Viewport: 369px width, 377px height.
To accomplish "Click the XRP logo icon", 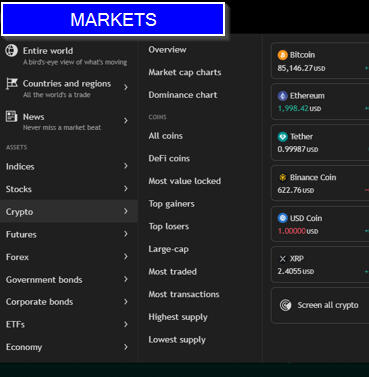I will click(283, 259).
